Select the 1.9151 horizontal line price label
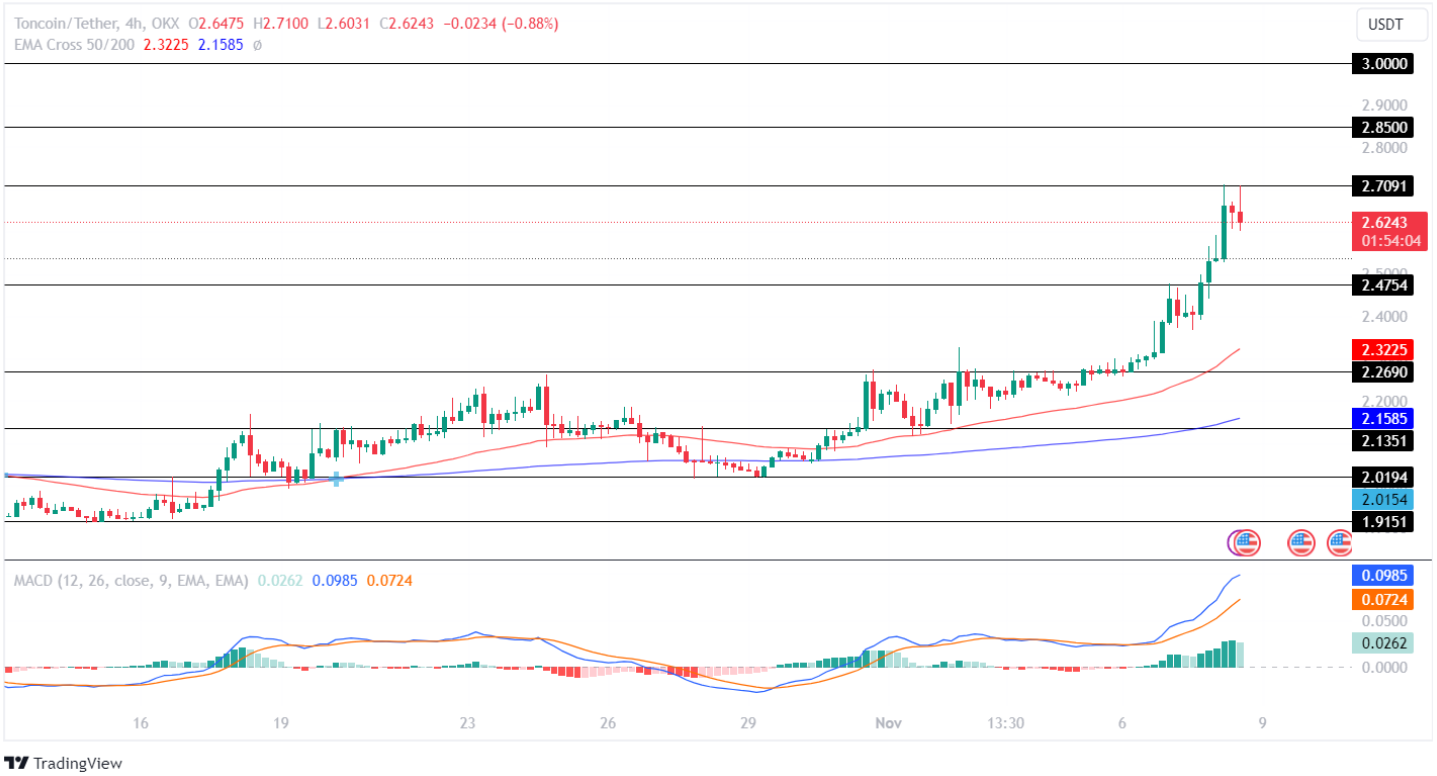This screenshot has width=1437, height=776. [x=1382, y=522]
